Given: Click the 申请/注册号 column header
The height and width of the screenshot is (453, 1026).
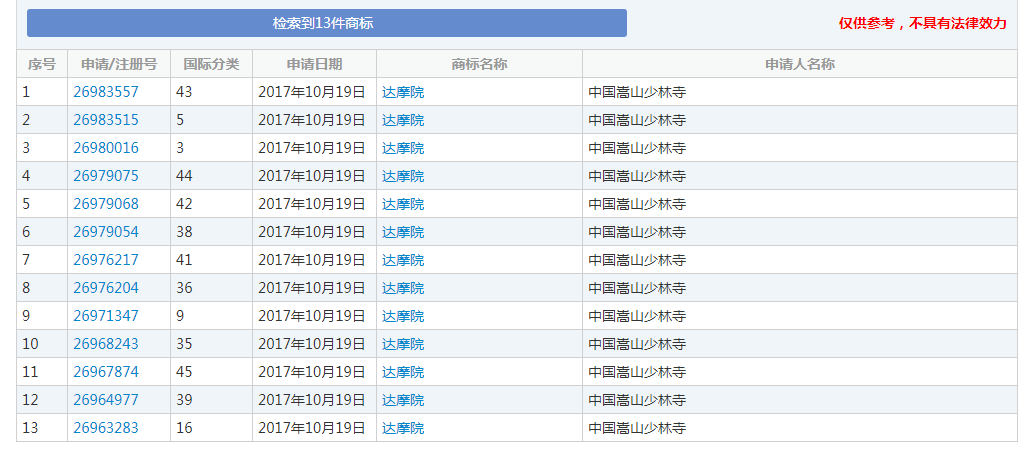Looking at the screenshot, I should tap(119, 64).
